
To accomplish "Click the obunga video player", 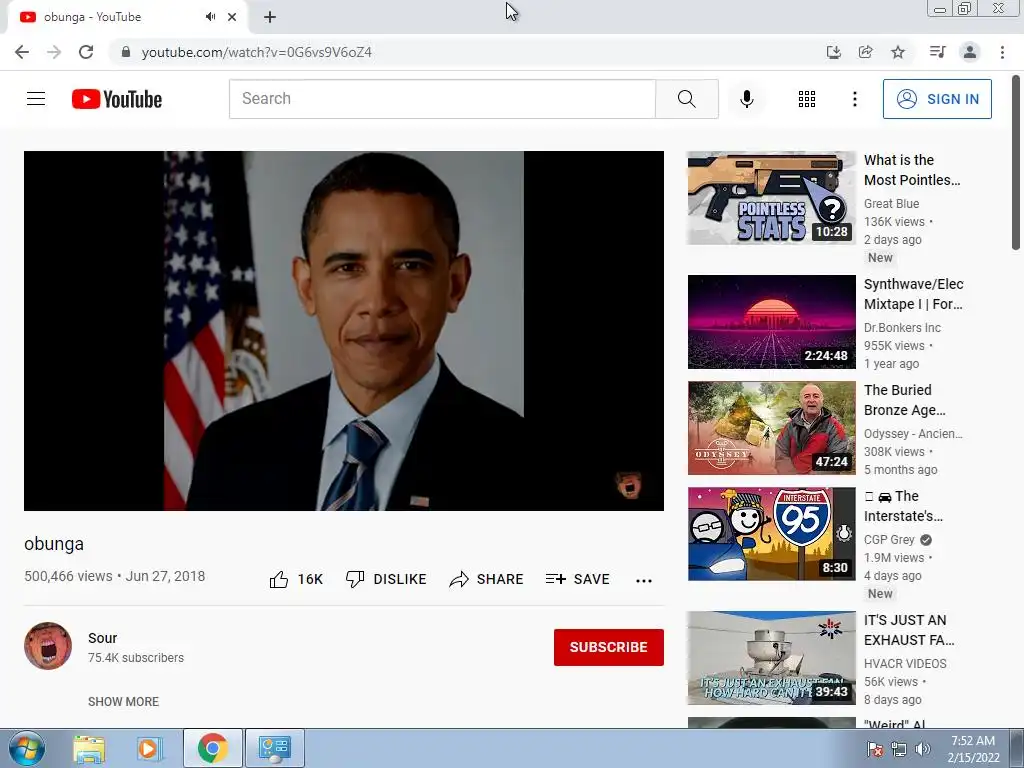I will coord(344,330).
